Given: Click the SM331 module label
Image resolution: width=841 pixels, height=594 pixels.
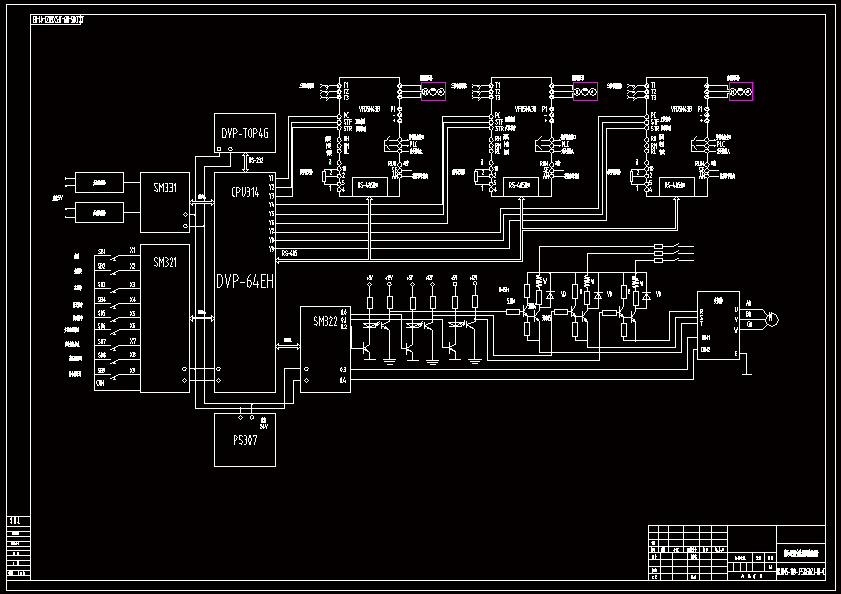Looking at the screenshot, I should pos(165,188).
